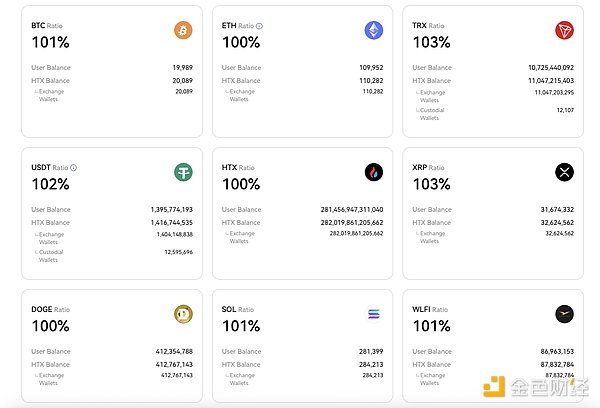Click the Solana SOL icon
Image resolution: width=600 pixels, height=408 pixels.
pos(374,314)
